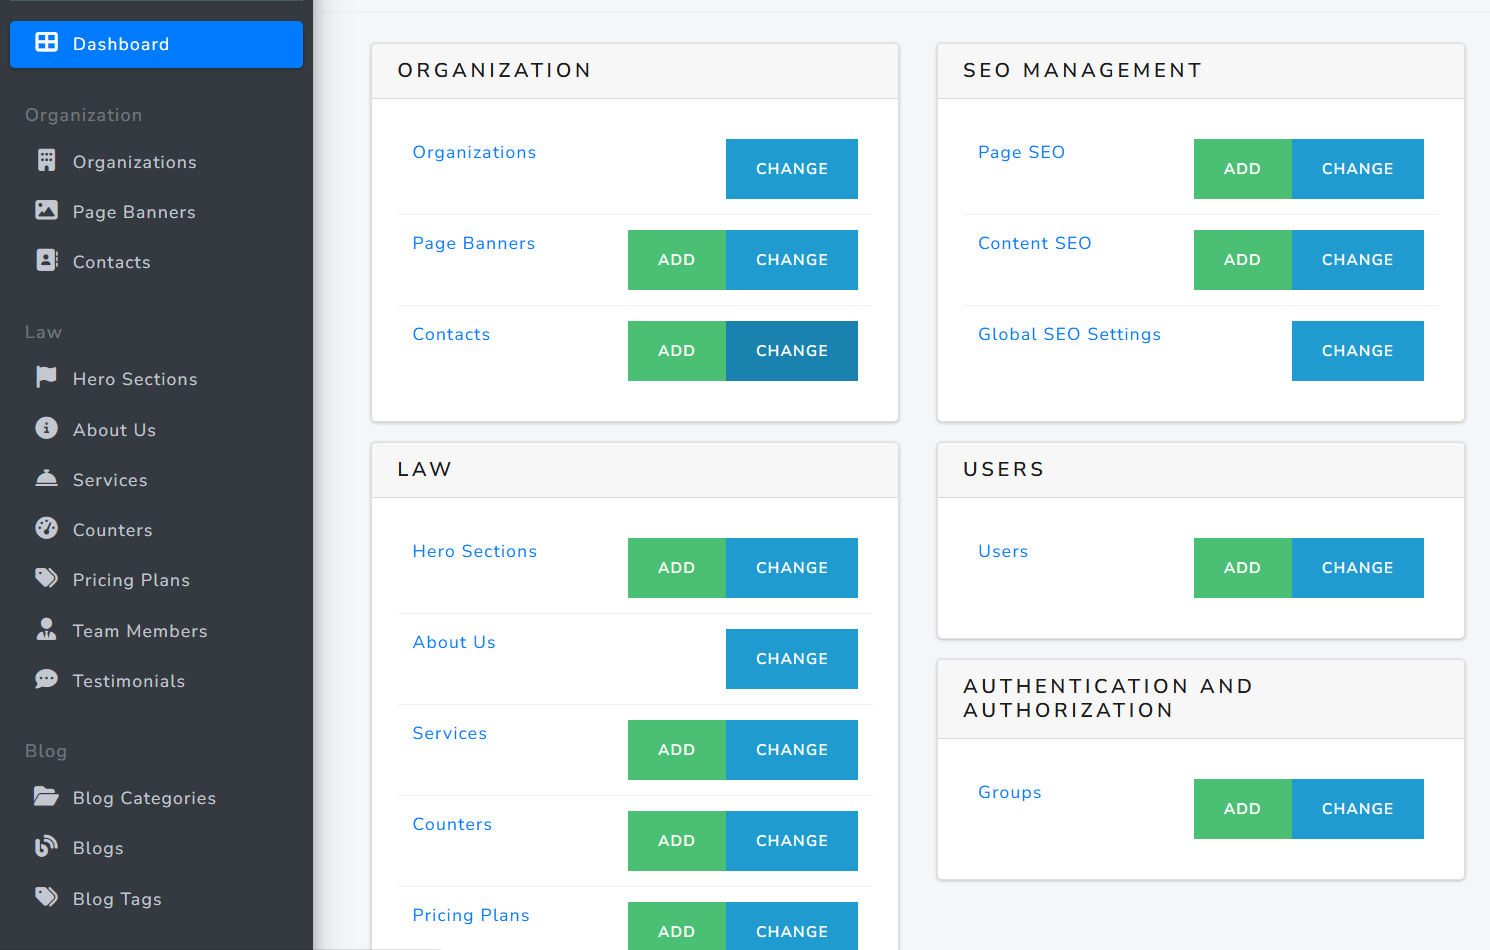Viewport: 1490px width, 950px height.
Task: Click the About Us info icon
Action: pyautogui.click(x=46, y=429)
